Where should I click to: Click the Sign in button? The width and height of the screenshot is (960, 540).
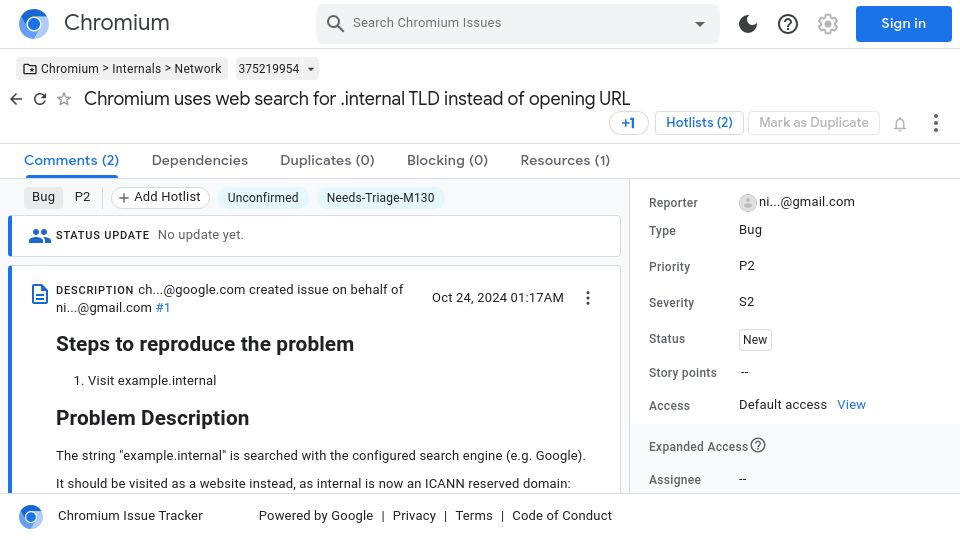pos(903,24)
